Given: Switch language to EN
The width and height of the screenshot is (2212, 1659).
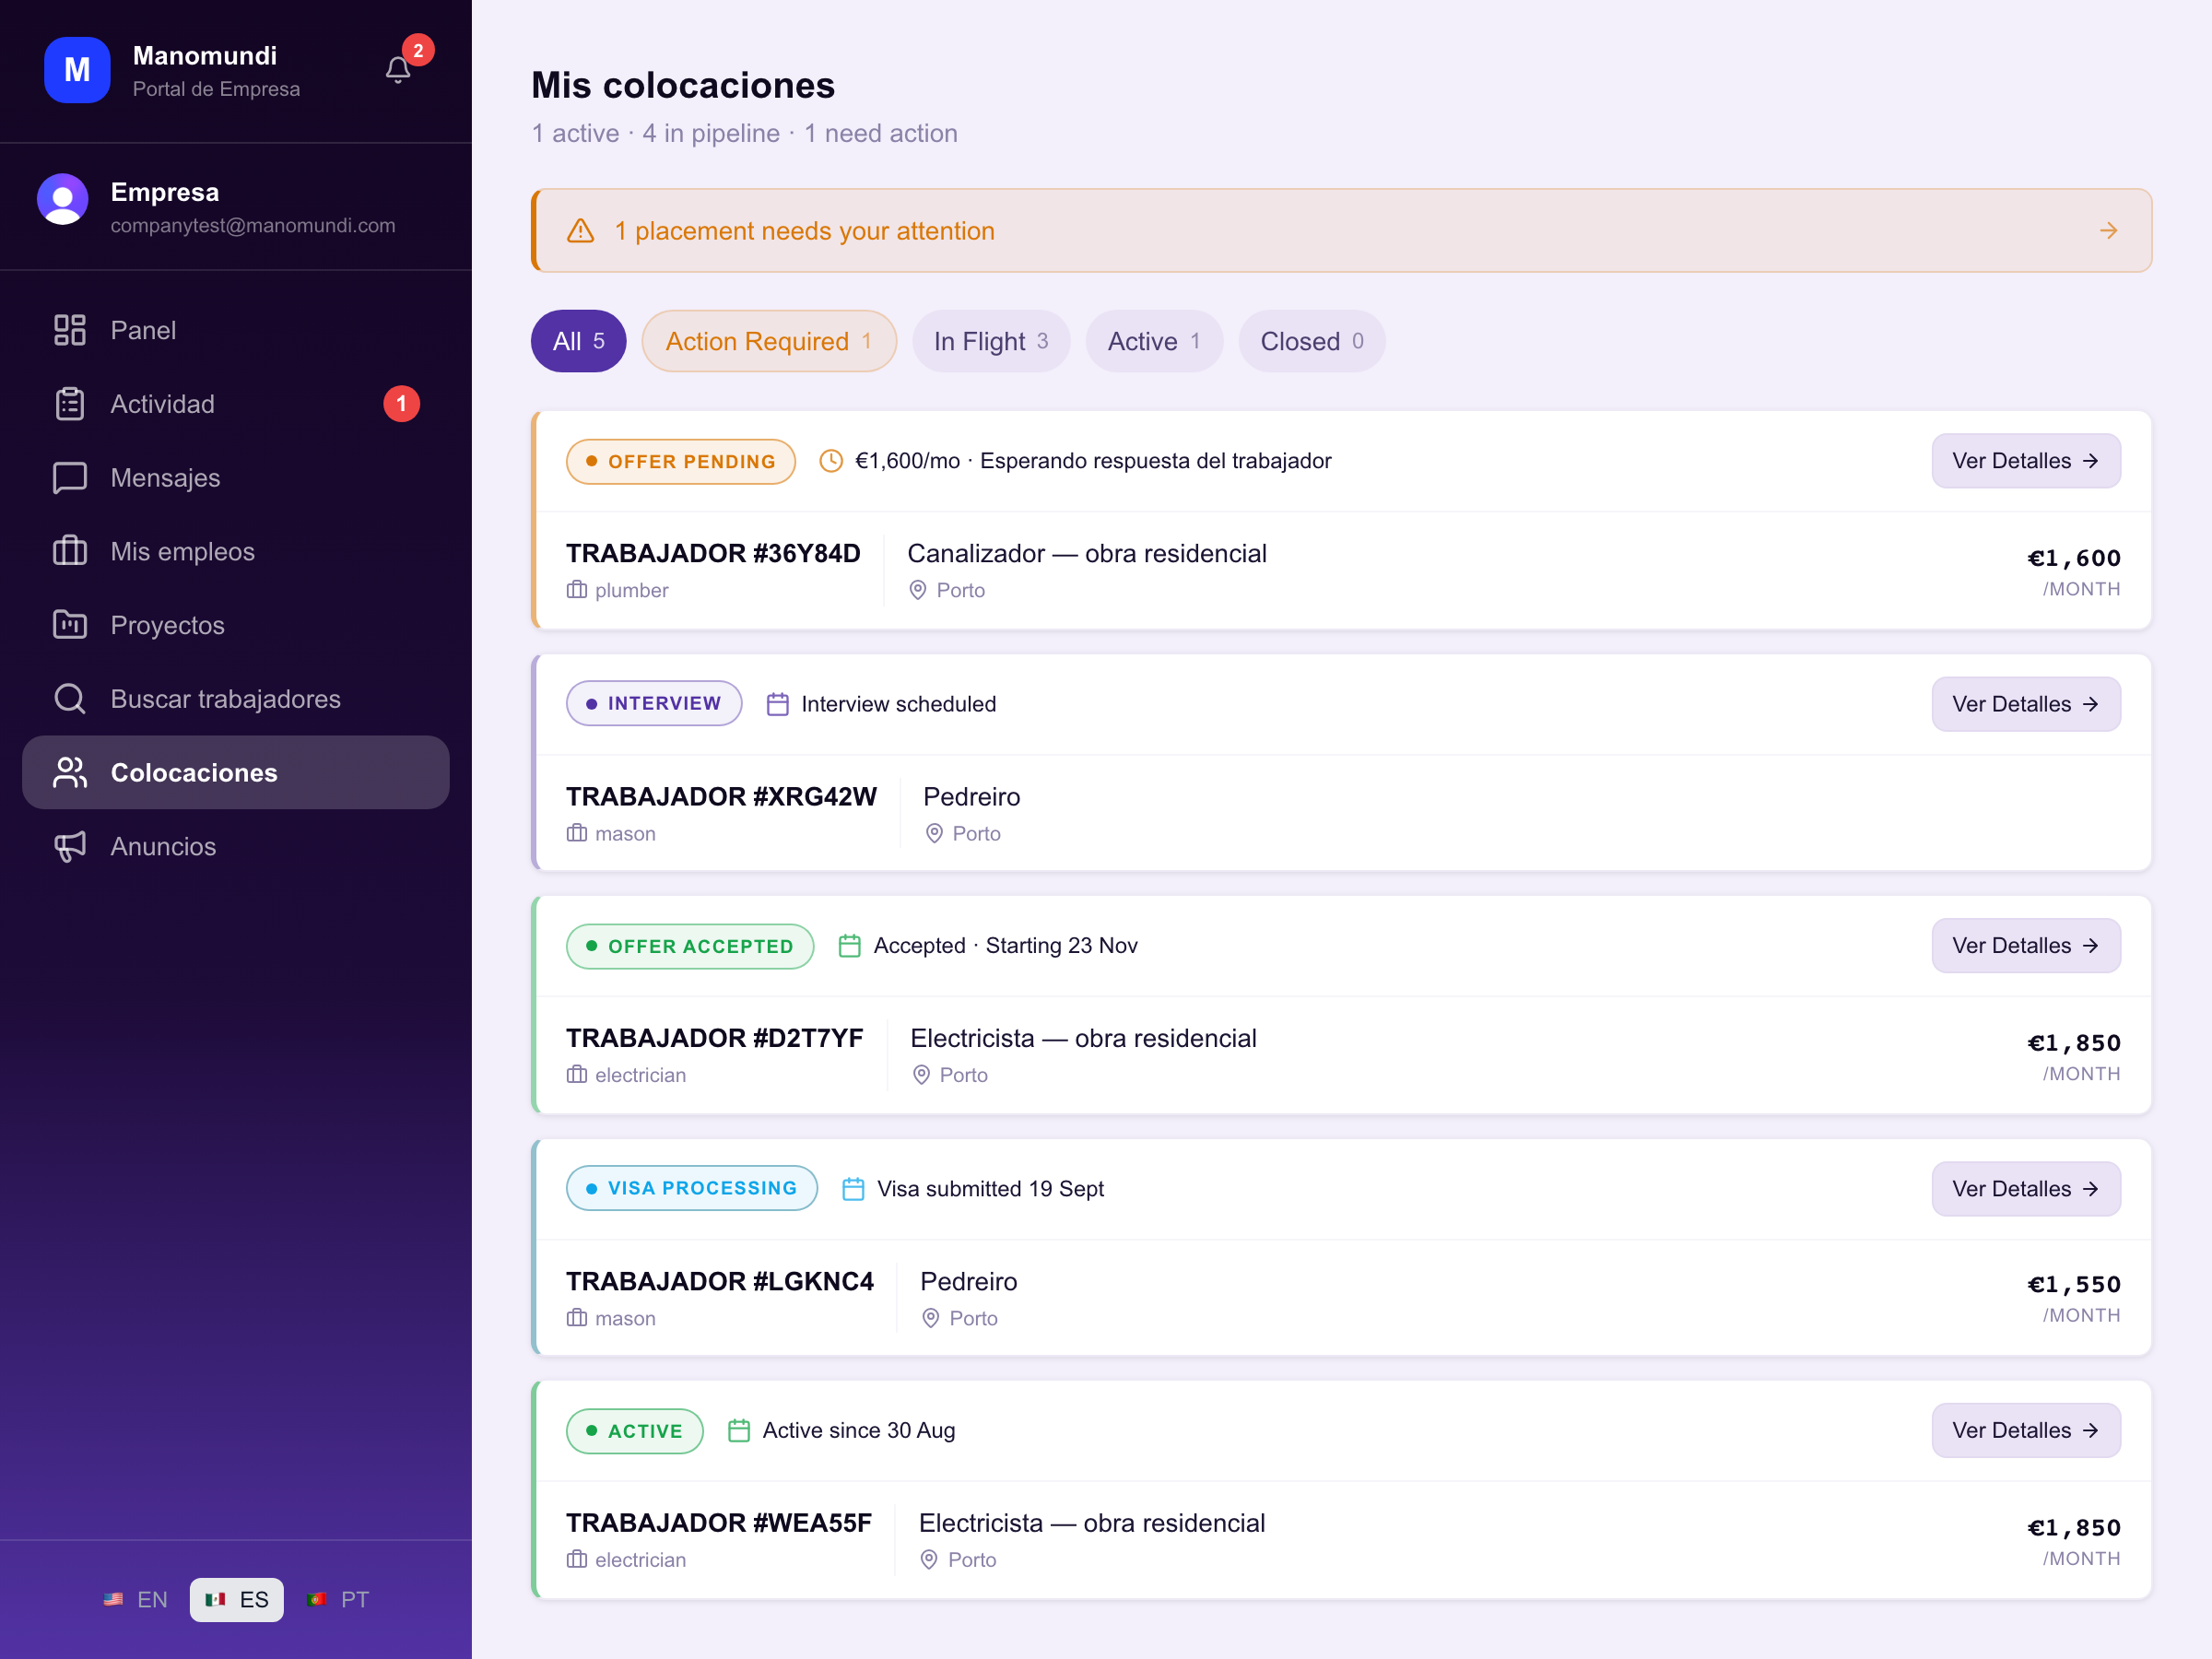Looking at the screenshot, I should click(x=136, y=1599).
